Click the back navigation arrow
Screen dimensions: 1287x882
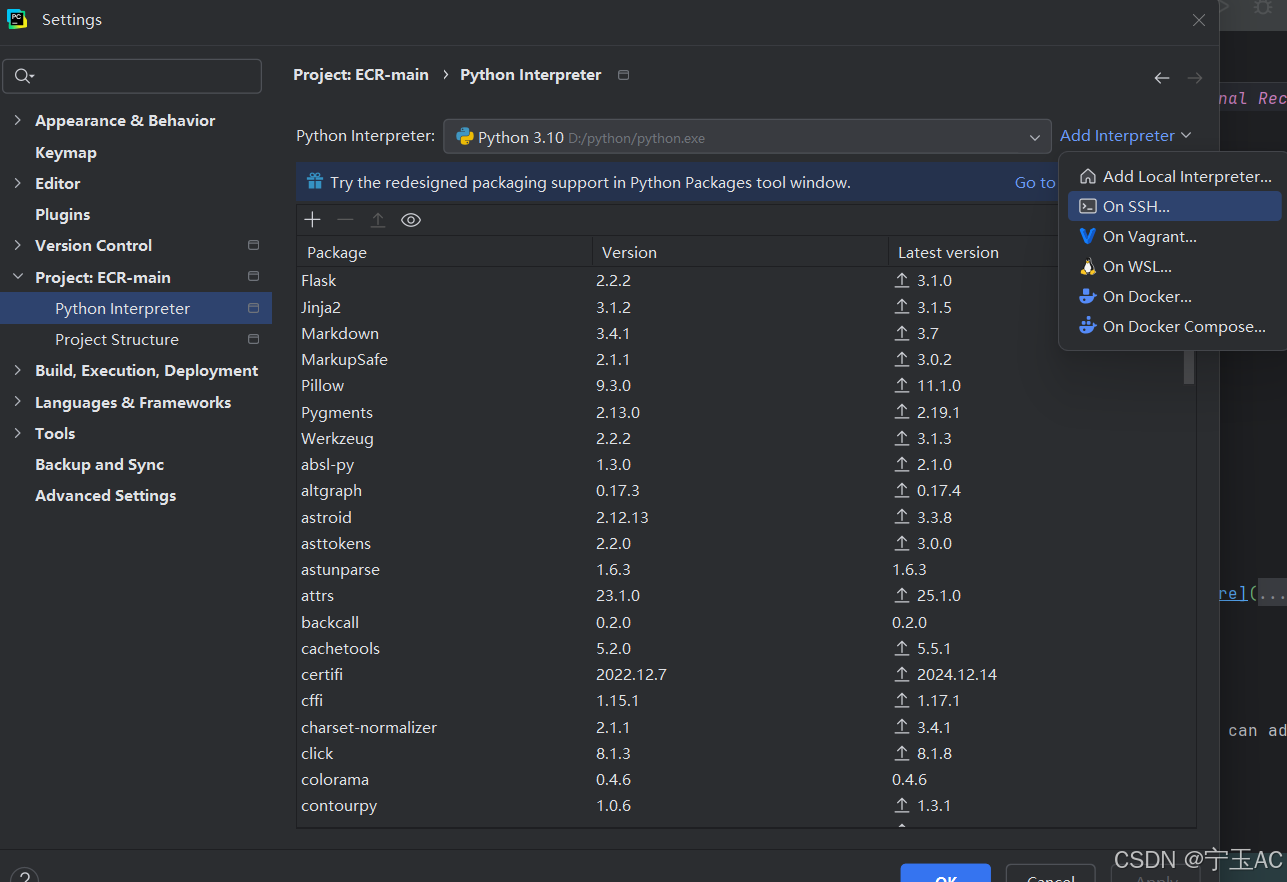coord(1161,78)
